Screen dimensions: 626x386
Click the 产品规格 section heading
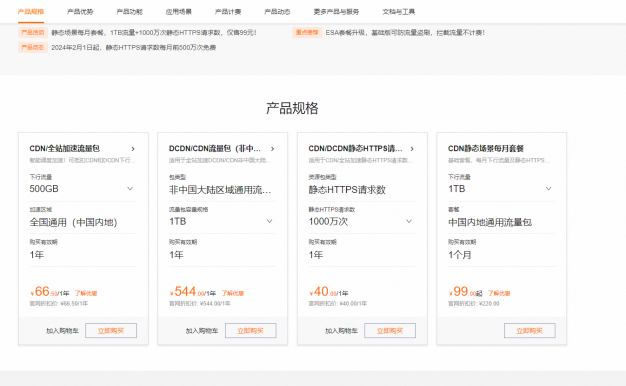pyautogui.click(x=292, y=108)
